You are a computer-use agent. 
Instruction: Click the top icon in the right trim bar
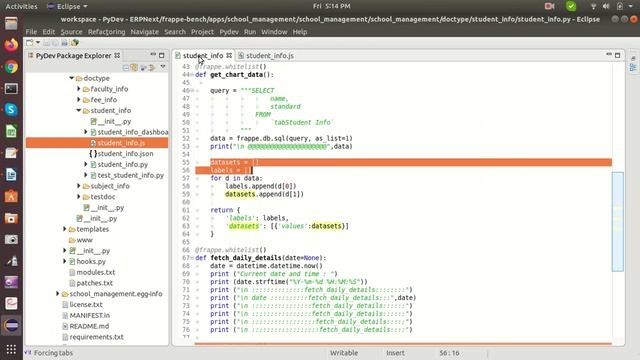pyautogui.click(x=633, y=58)
